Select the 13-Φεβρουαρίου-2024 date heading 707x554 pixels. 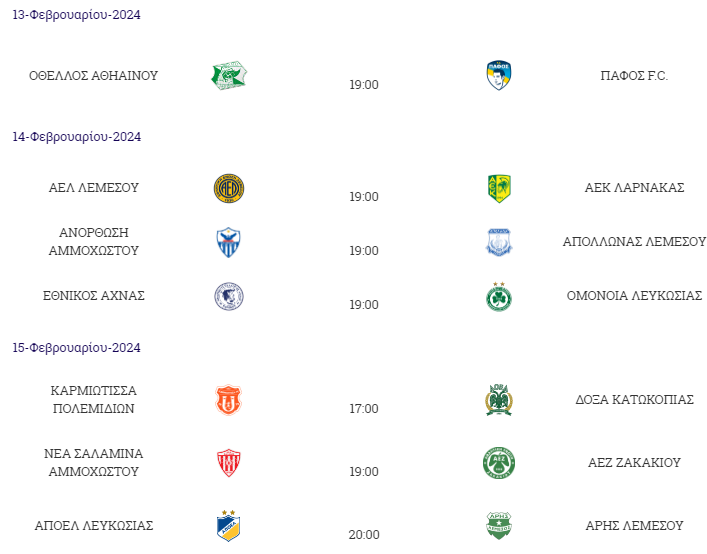[x=77, y=15]
